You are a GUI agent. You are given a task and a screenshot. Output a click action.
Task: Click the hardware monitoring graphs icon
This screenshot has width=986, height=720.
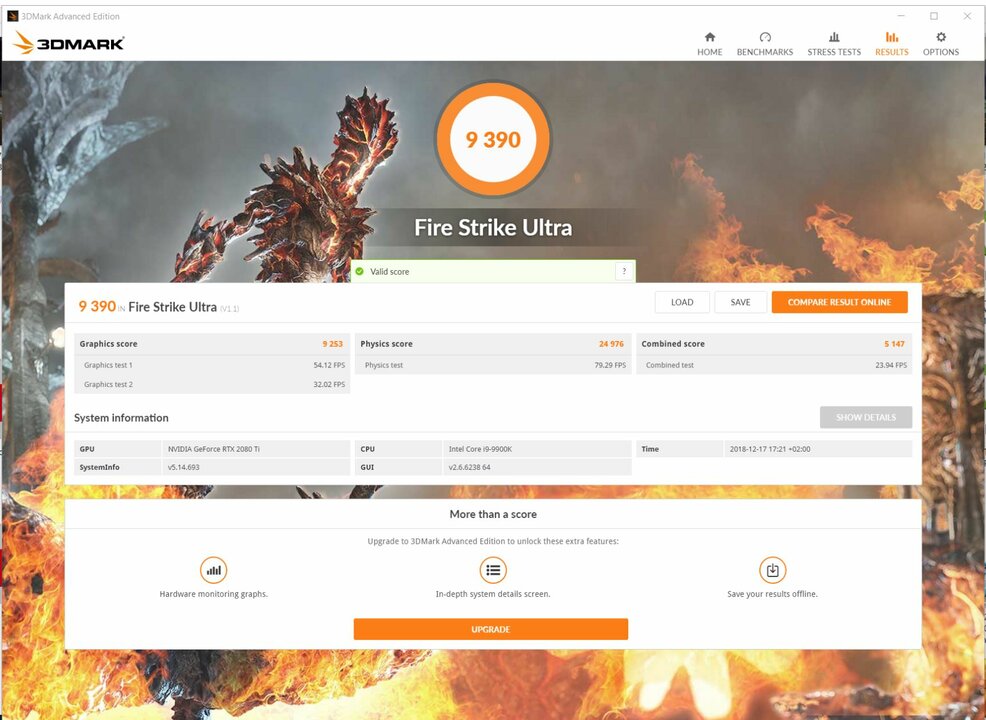[214, 570]
